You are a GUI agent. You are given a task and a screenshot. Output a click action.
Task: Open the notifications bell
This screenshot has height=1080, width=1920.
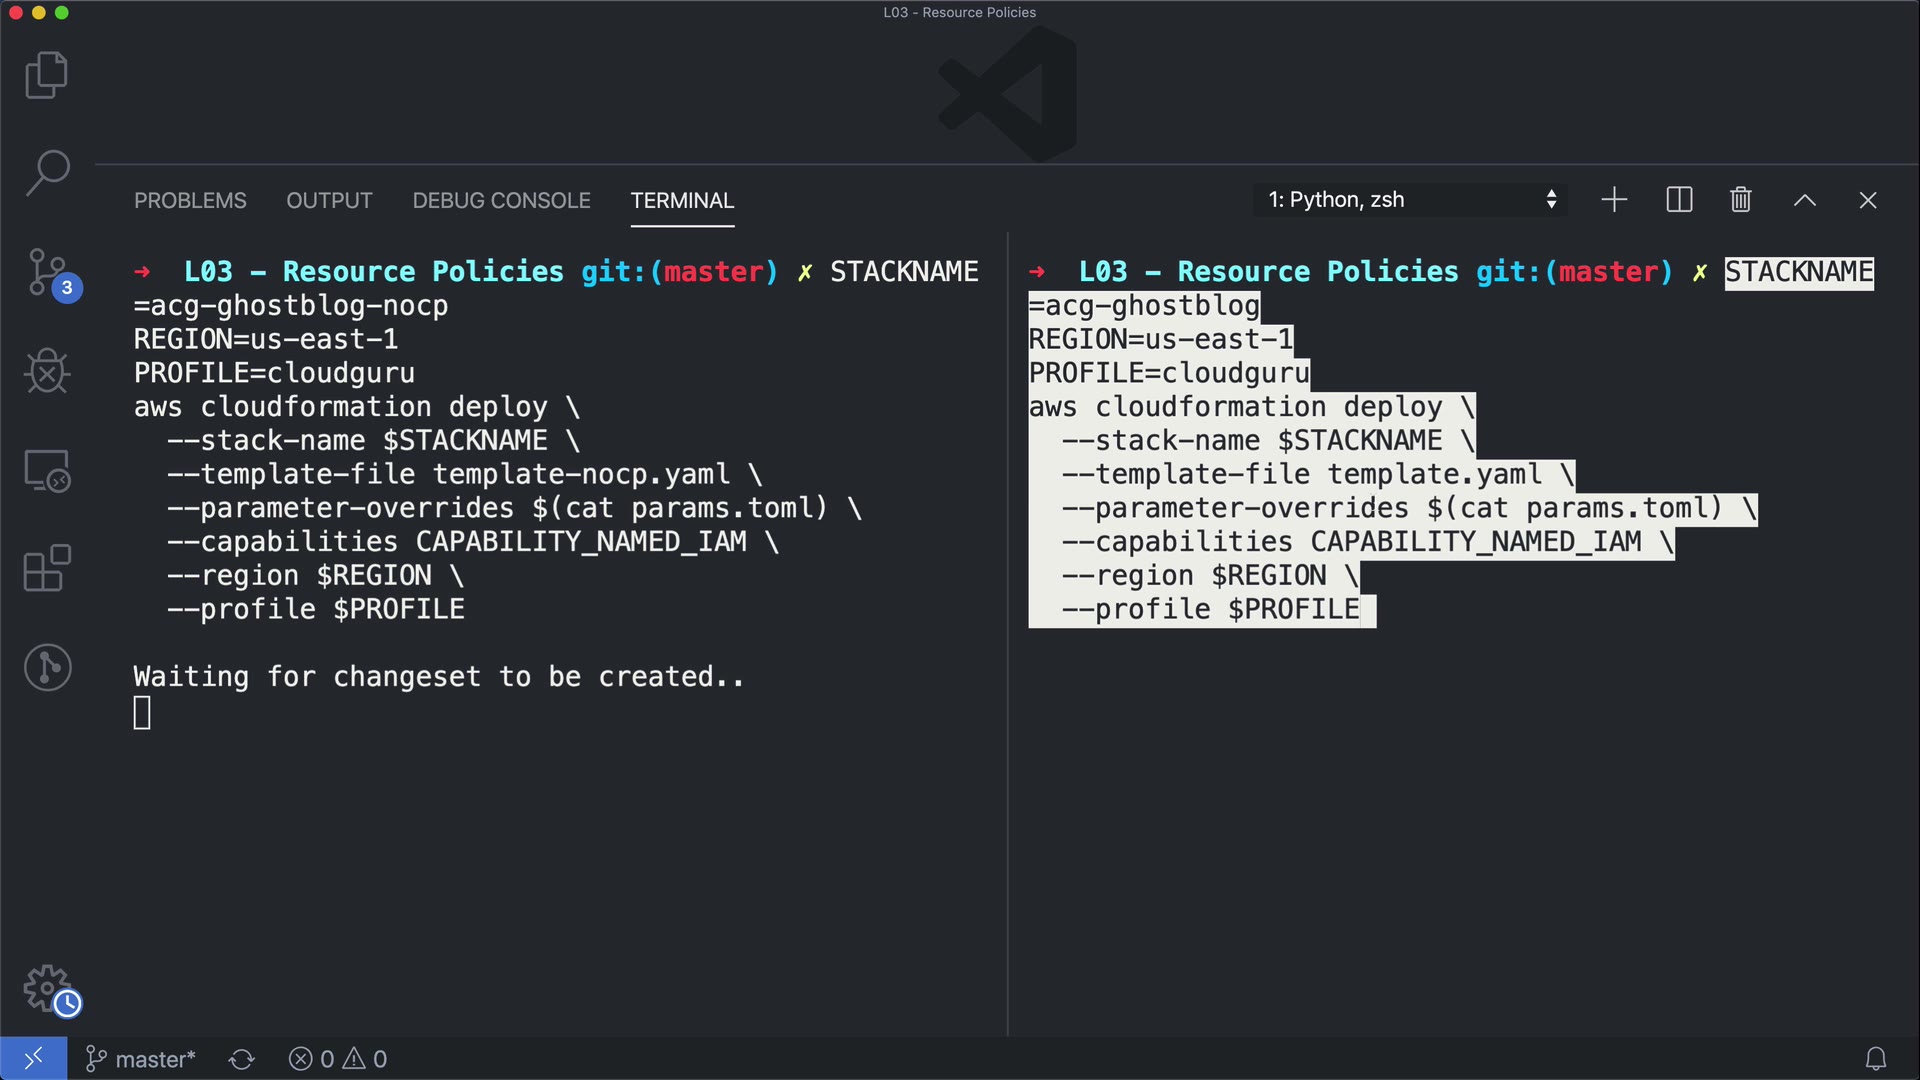(x=1875, y=1058)
